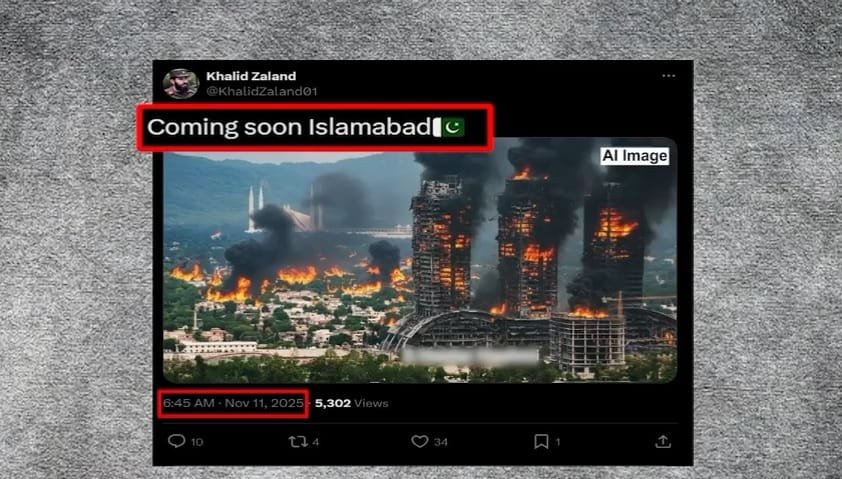Screen dimensions: 842x479
Task: Open the share upload arrow icon
Action: [663, 441]
